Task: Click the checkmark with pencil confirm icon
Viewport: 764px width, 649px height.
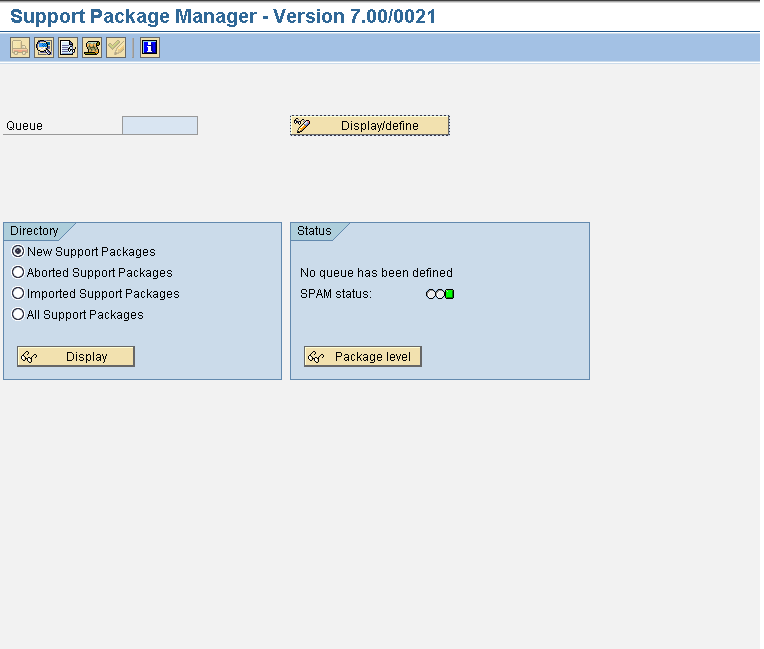Action: 116,48
